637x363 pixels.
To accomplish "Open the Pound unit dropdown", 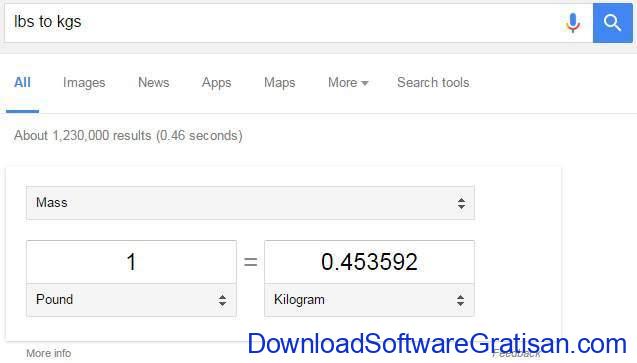I will [x=131, y=300].
